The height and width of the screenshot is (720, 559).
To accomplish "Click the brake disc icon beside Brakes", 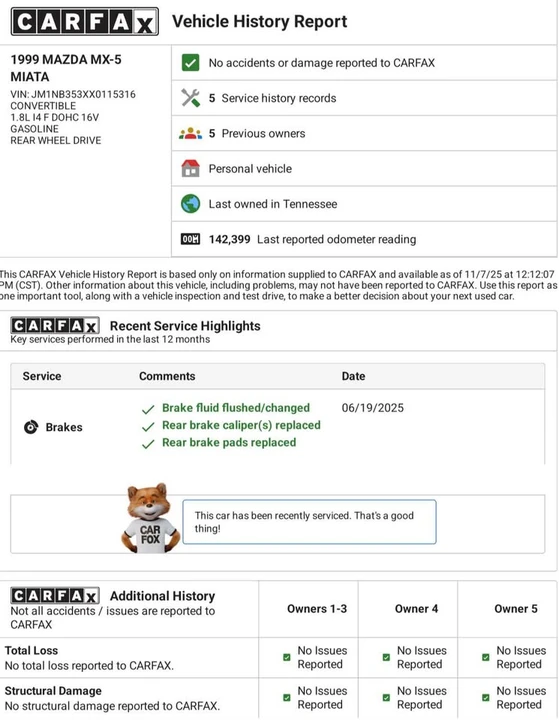I will pos(31,427).
